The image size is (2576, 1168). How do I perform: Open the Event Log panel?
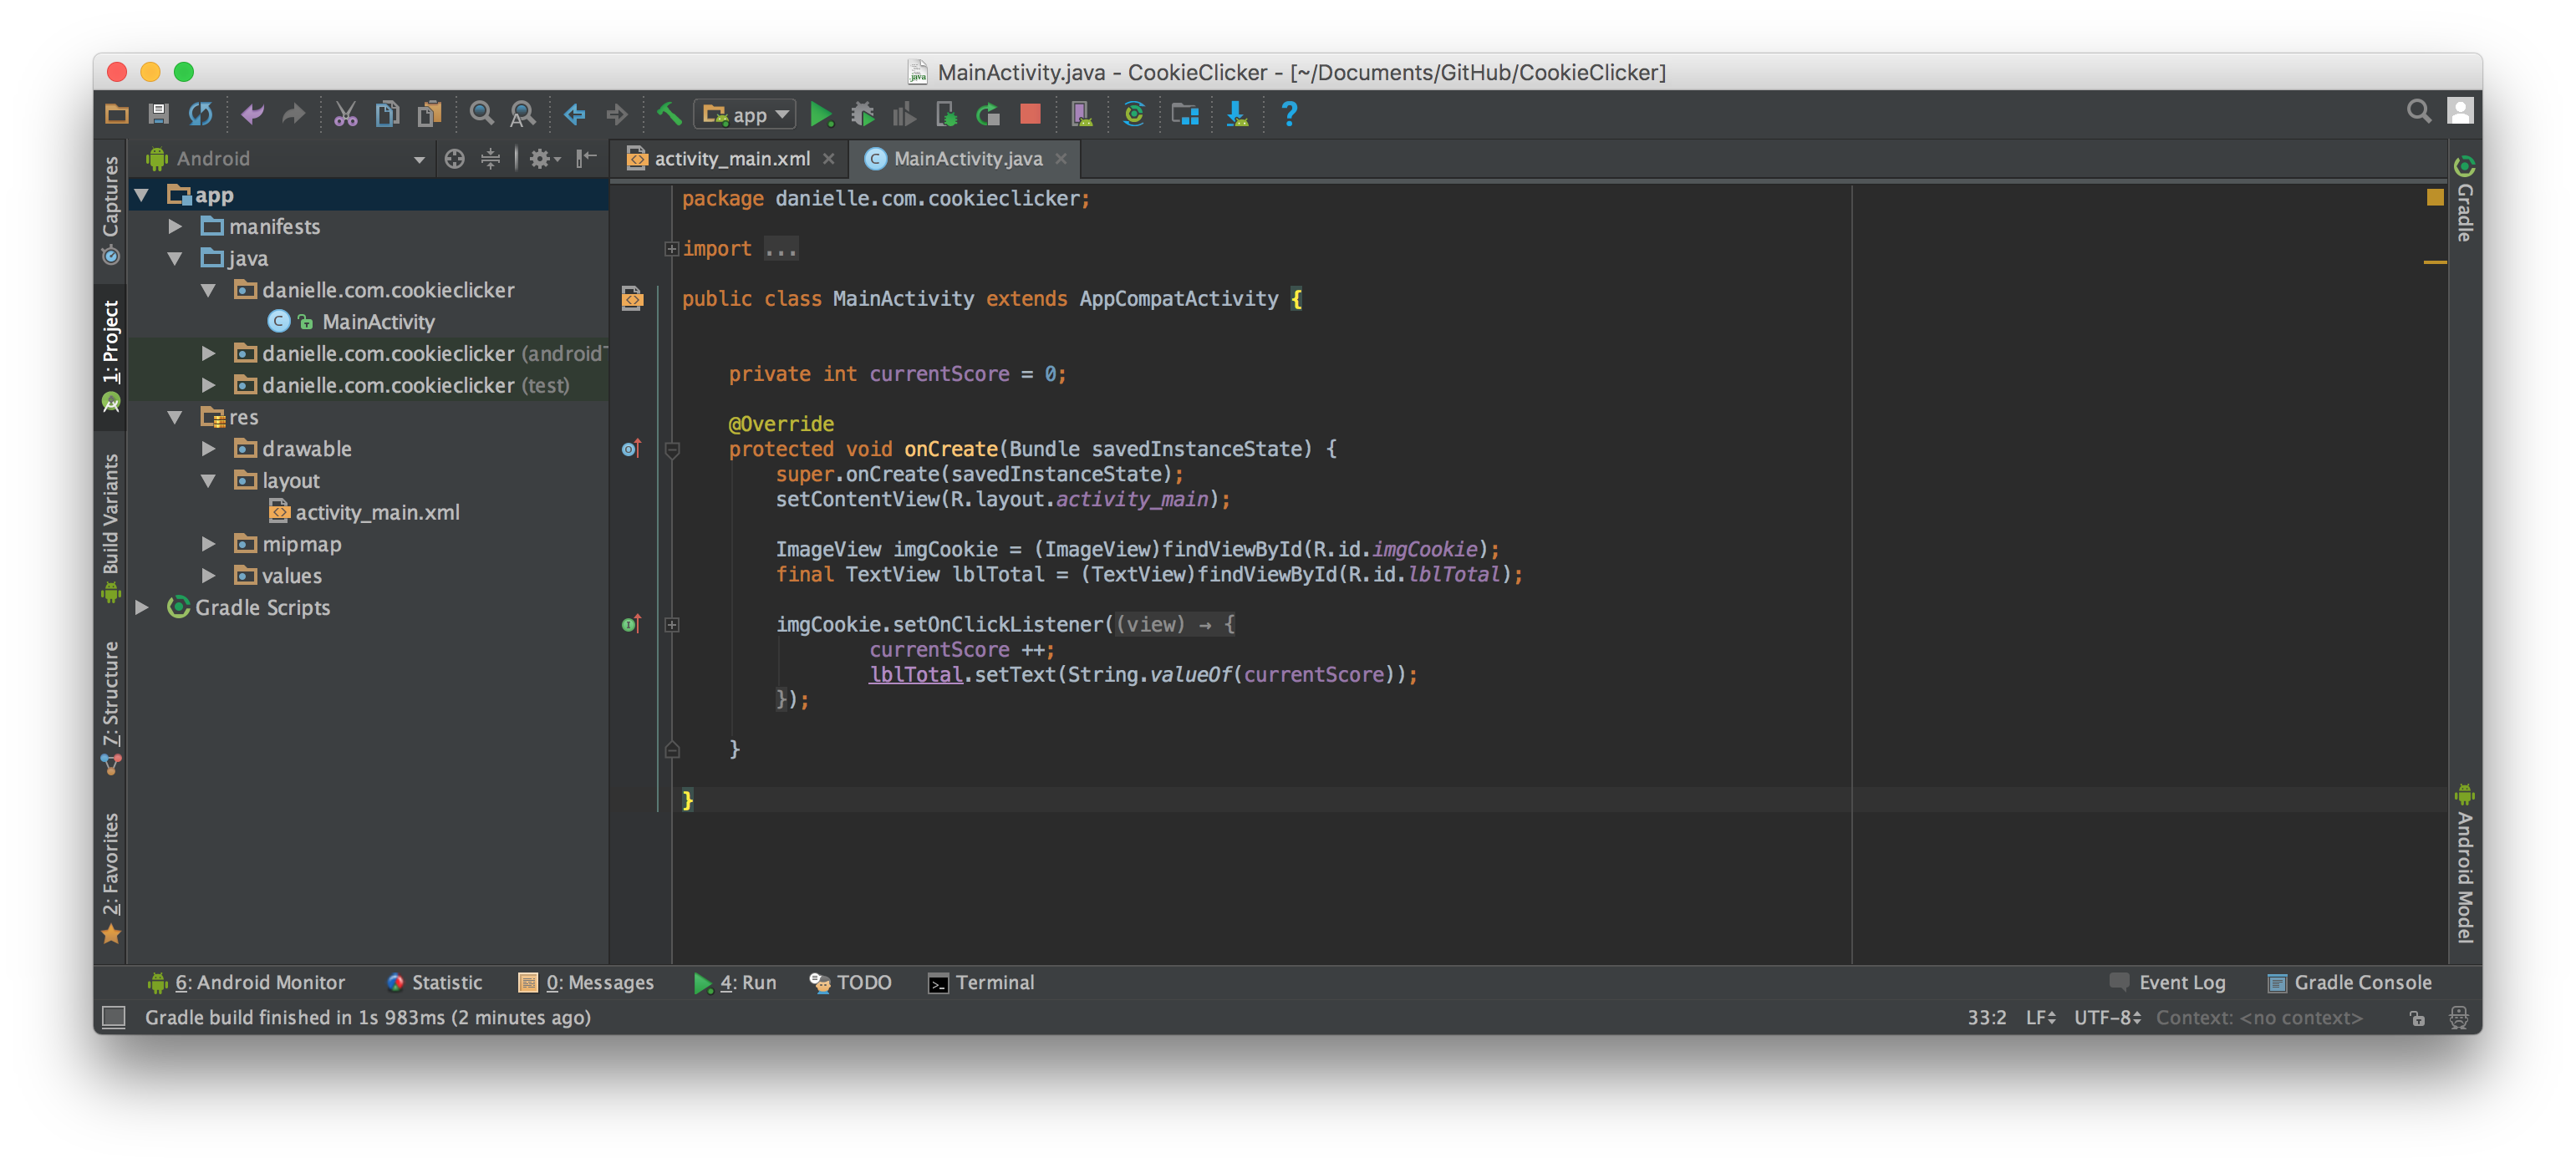(2168, 982)
